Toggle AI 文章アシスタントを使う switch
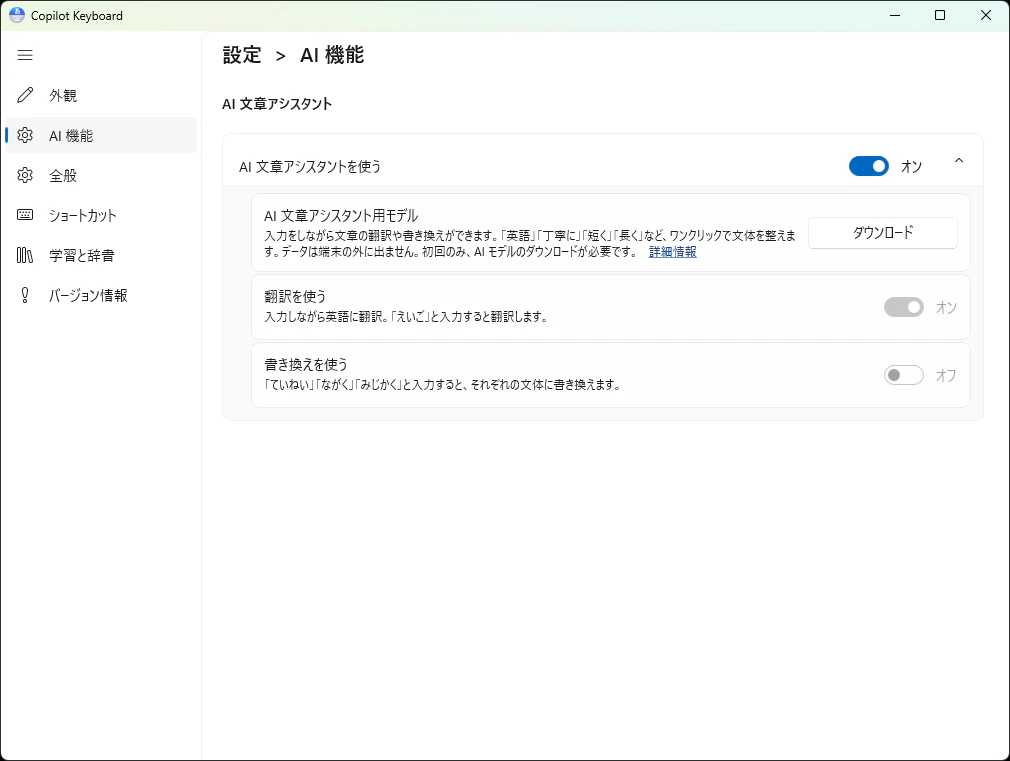The width and height of the screenshot is (1010, 761). pos(868,166)
